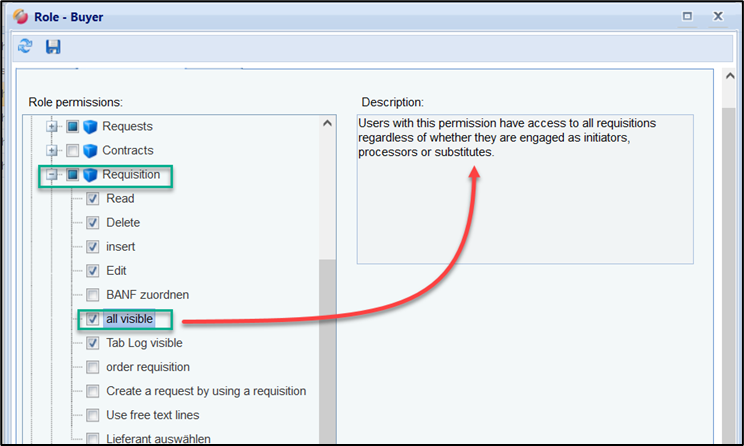Click the Contracts blue cube icon
This screenshot has width=744, height=446.
91,151
